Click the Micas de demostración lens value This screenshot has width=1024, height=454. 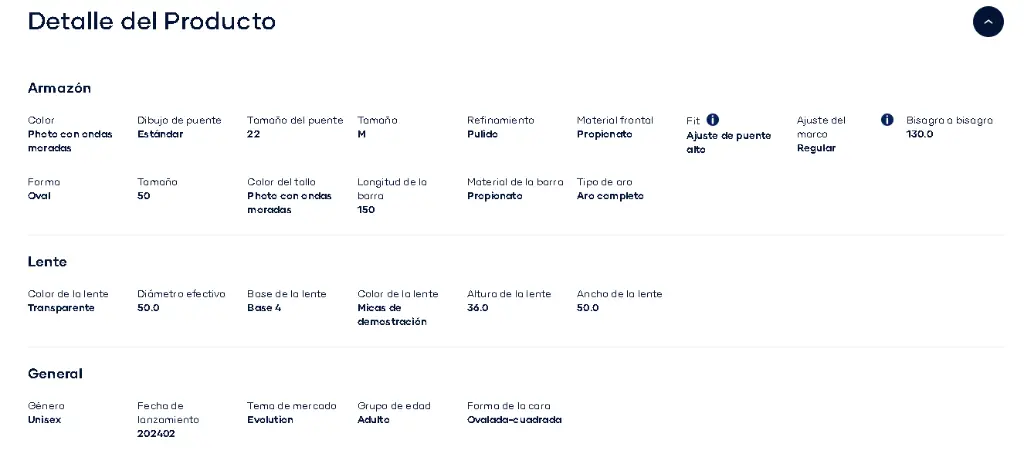pos(392,314)
